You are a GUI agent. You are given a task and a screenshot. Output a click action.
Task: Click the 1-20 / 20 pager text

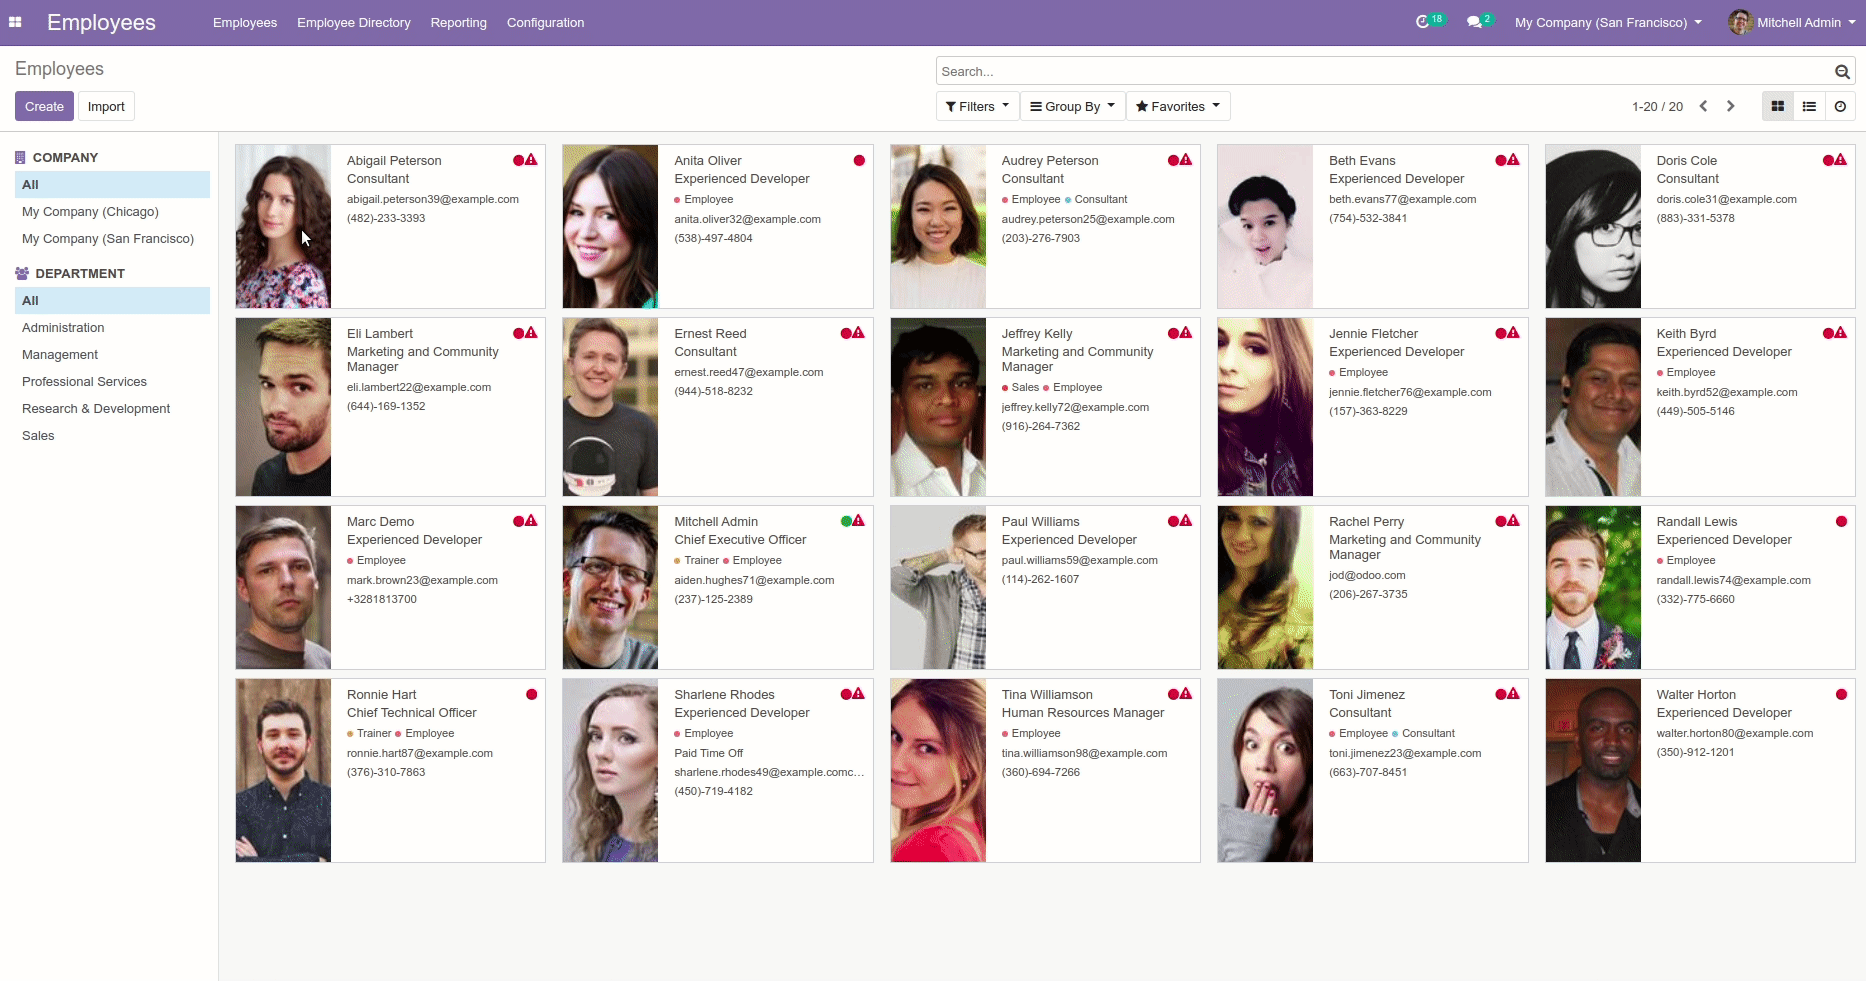pyautogui.click(x=1657, y=106)
